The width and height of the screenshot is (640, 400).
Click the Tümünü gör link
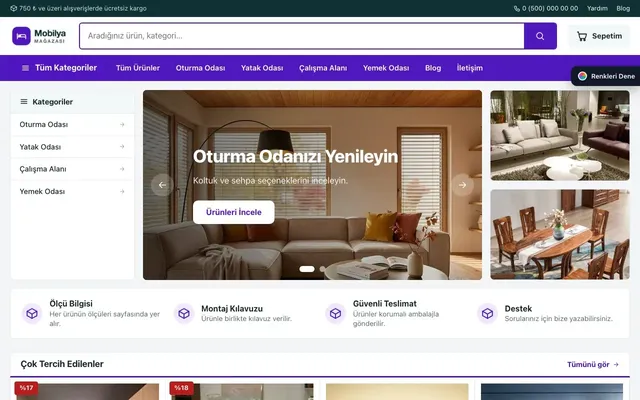pyautogui.click(x=593, y=364)
